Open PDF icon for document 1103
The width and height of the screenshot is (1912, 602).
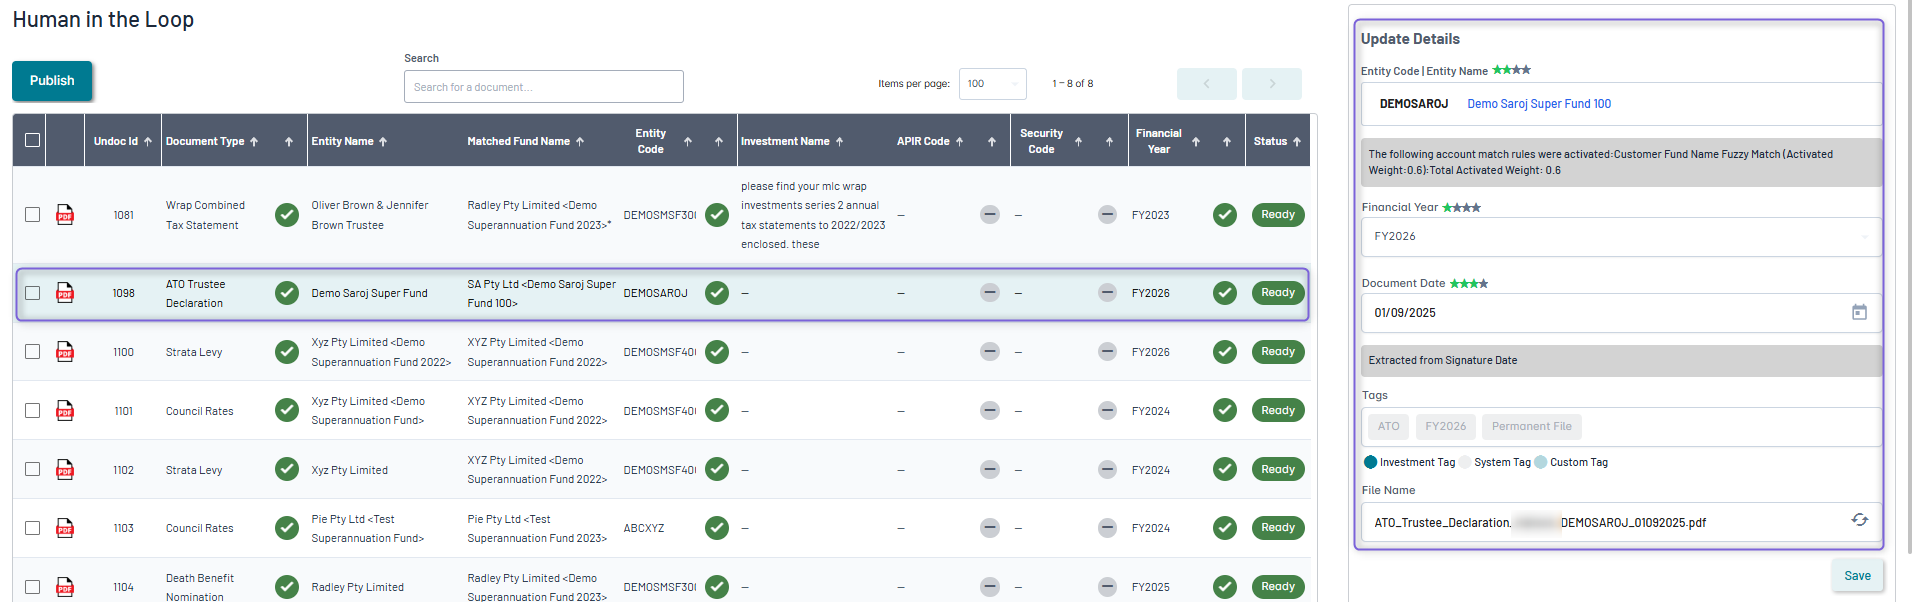click(x=65, y=528)
